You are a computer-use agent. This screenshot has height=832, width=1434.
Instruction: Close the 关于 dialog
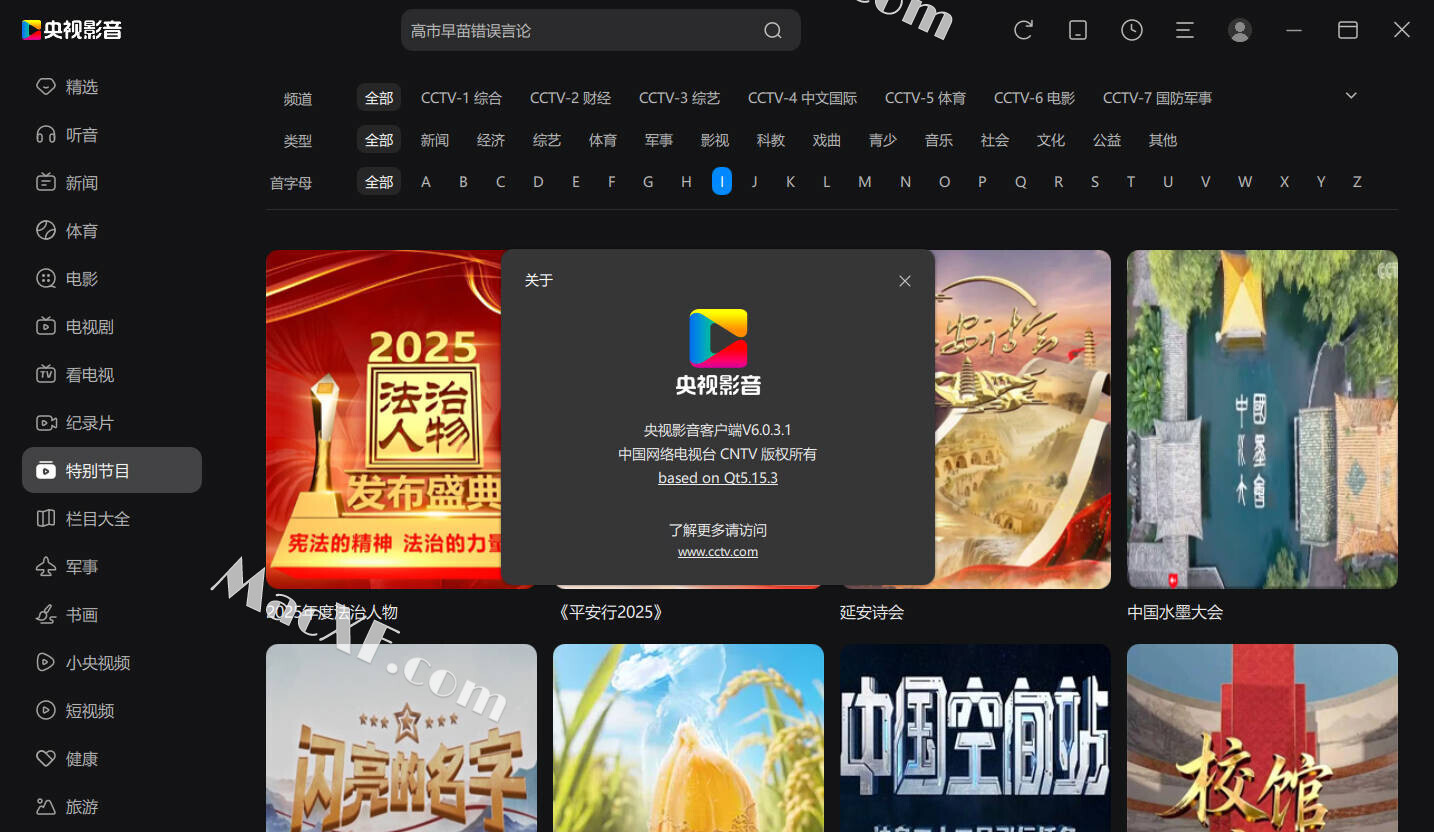[905, 281]
